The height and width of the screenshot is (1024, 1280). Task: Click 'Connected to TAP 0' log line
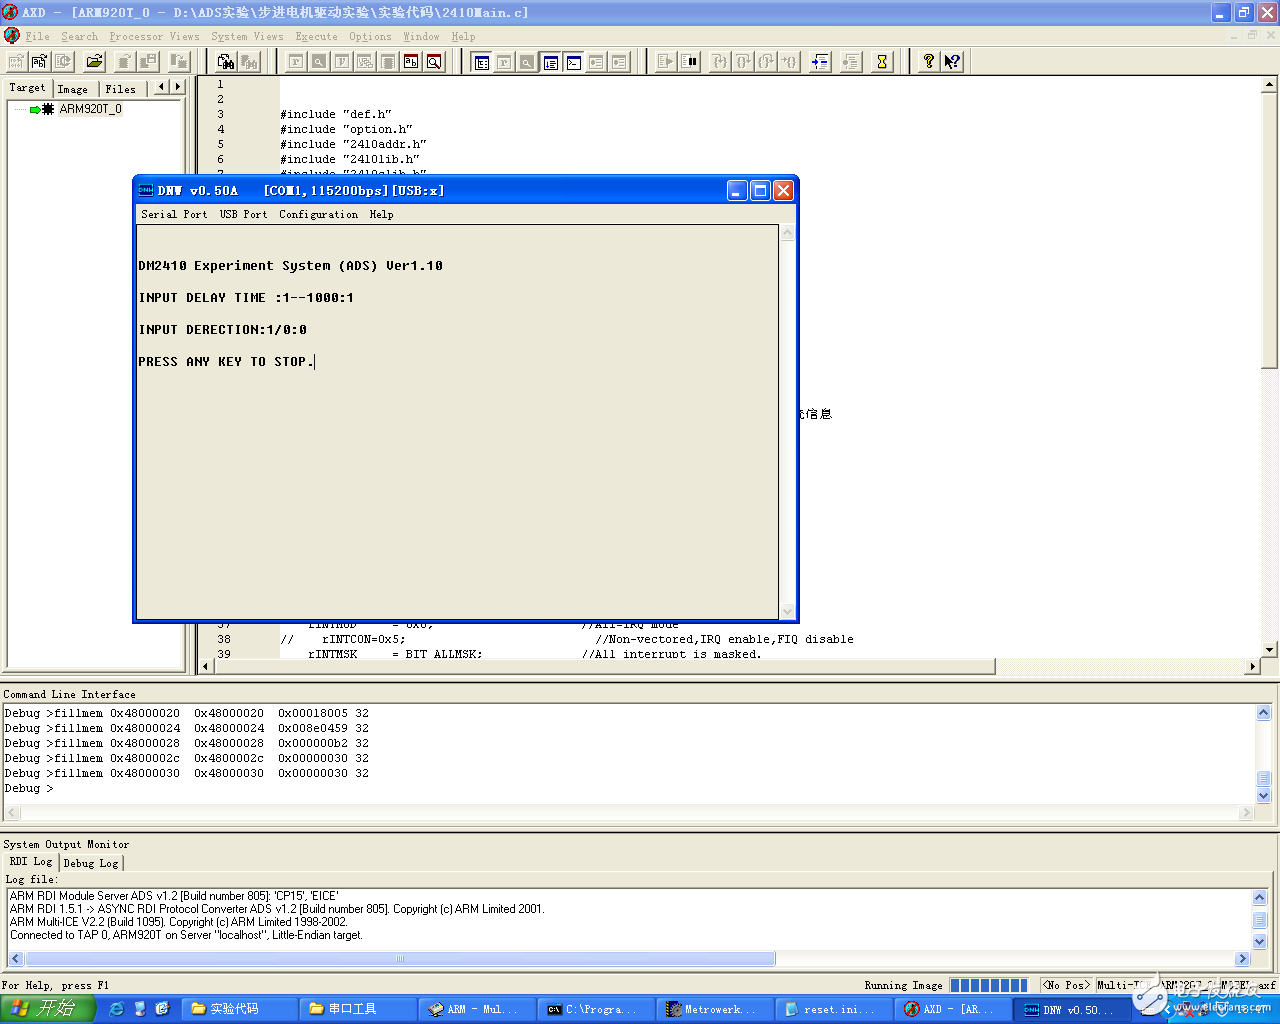click(x=186, y=935)
